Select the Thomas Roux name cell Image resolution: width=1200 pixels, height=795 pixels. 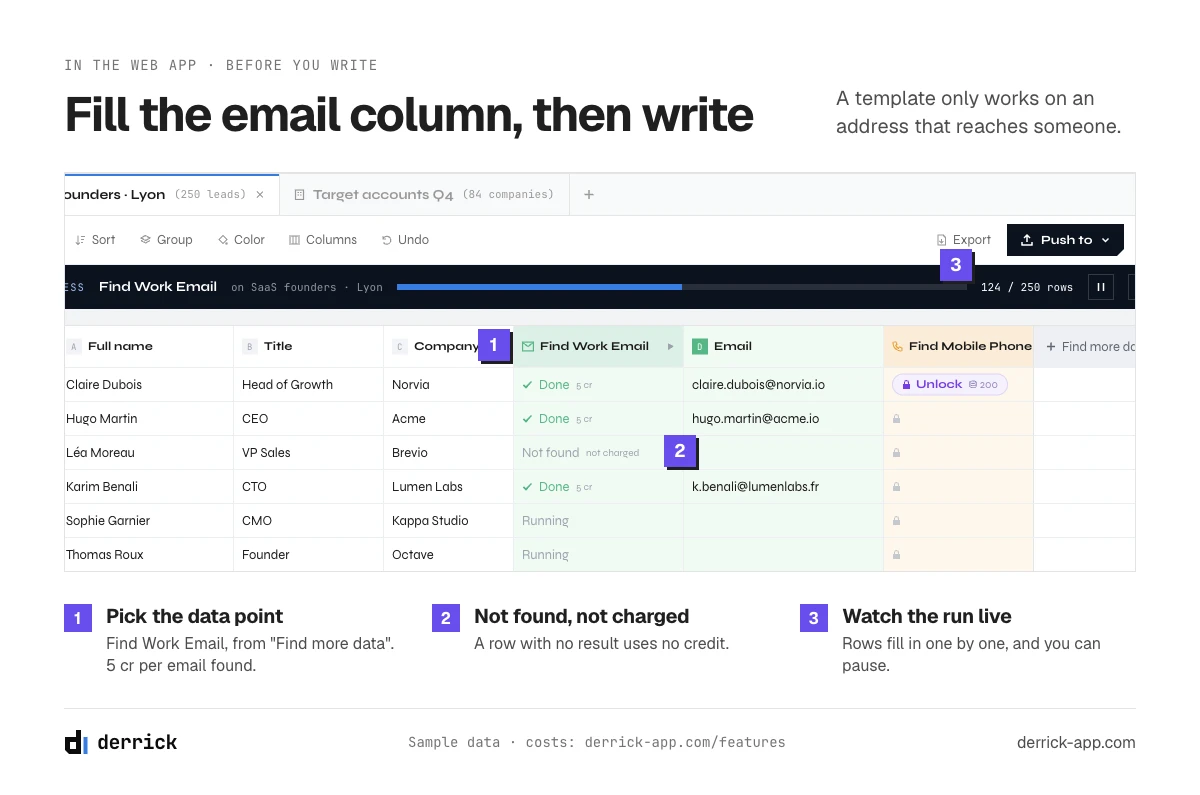pos(149,555)
